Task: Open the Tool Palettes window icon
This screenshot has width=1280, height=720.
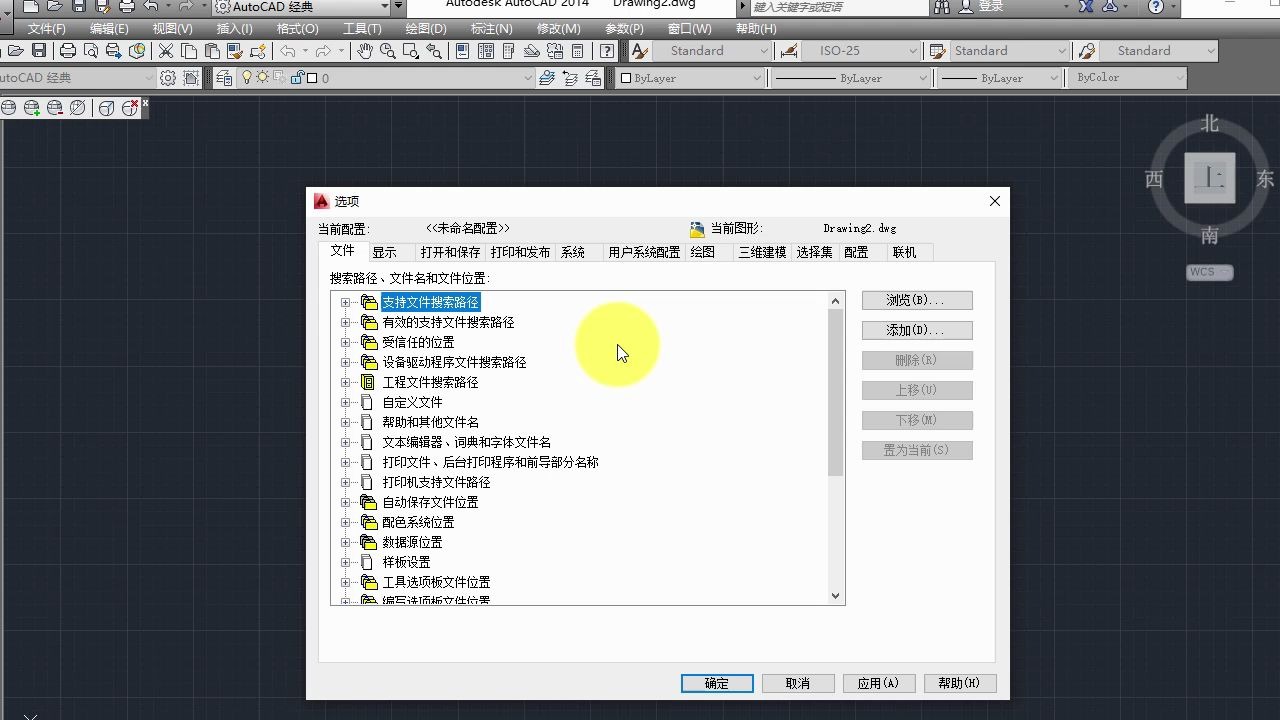Action: coord(509,51)
